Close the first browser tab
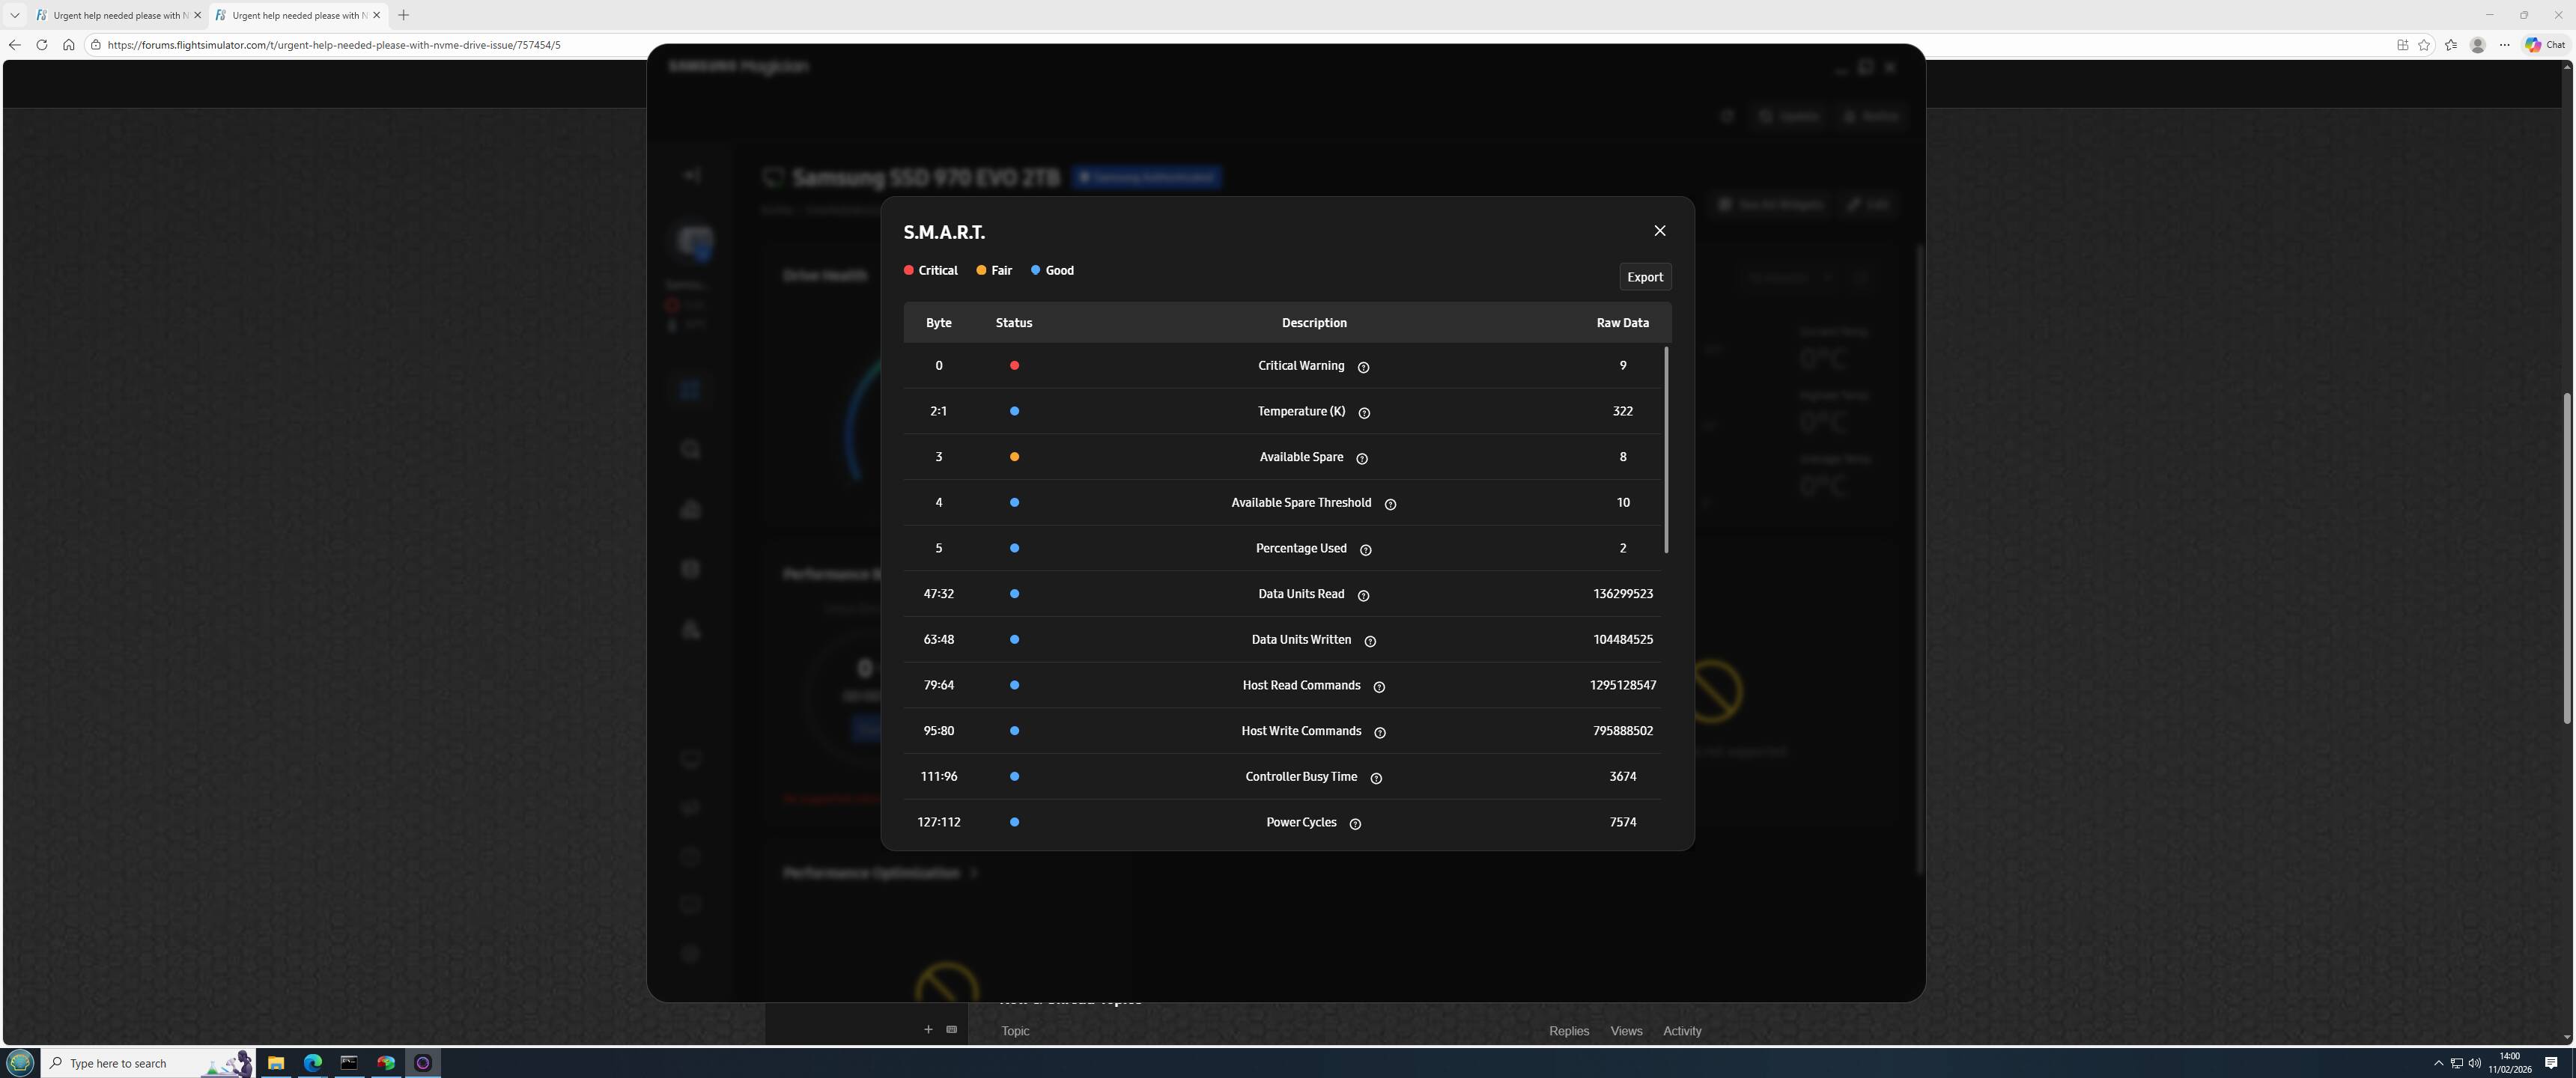 pos(197,15)
